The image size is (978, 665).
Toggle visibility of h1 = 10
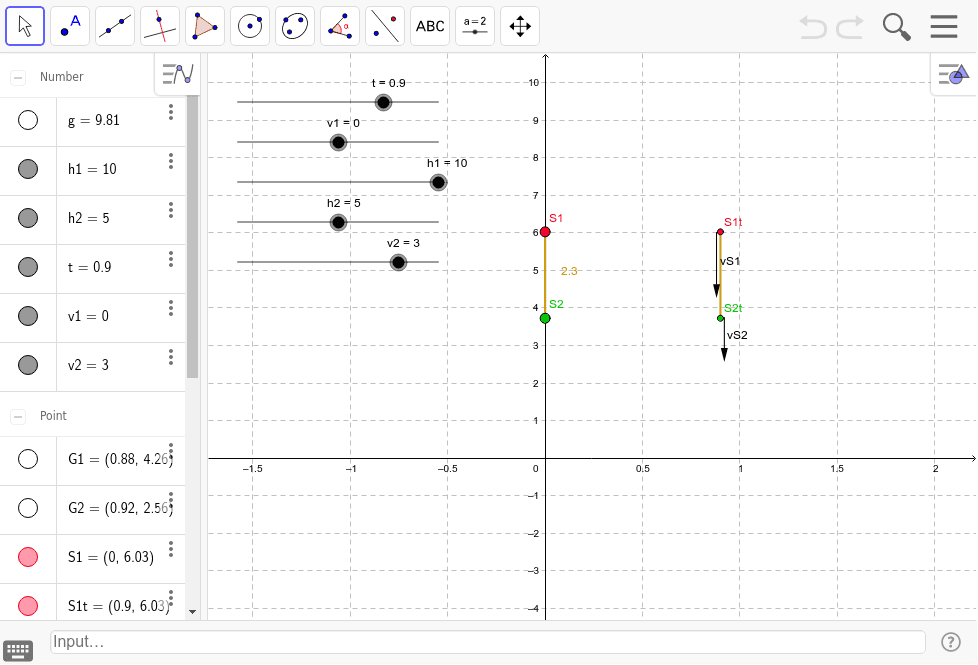(x=28, y=169)
